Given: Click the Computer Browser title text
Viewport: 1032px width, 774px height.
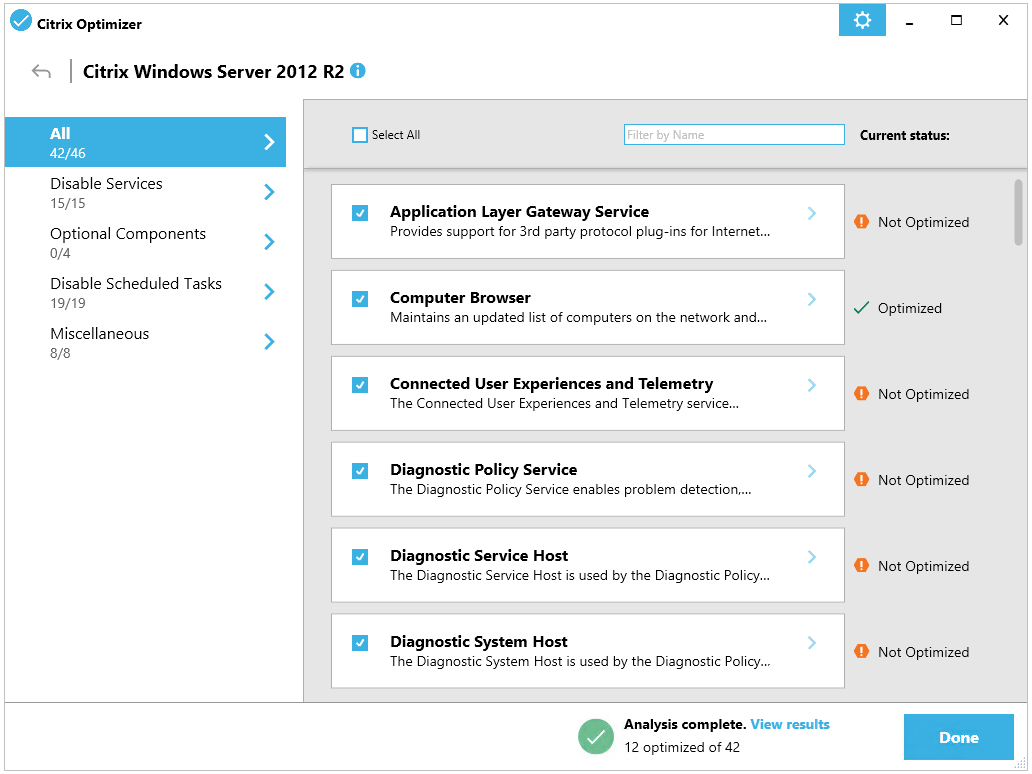Looking at the screenshot, I should (460, 297).
